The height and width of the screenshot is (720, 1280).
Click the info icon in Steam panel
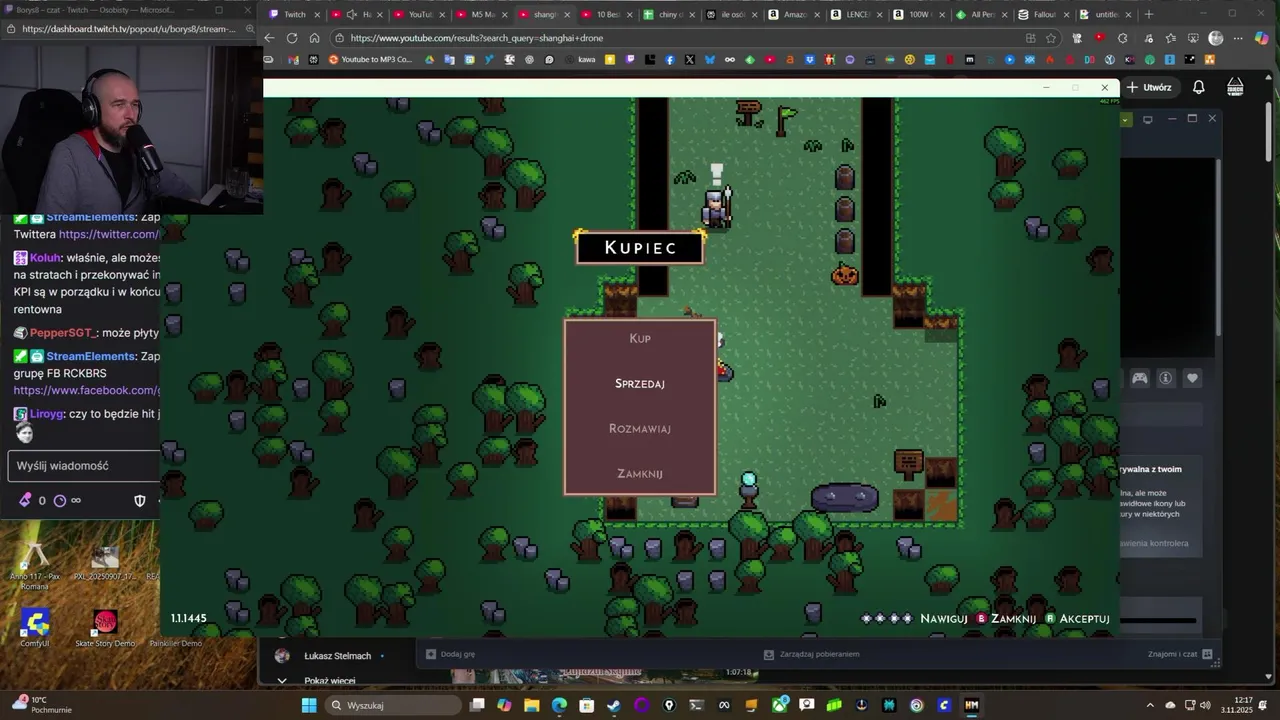click(x=1166, y=378)
